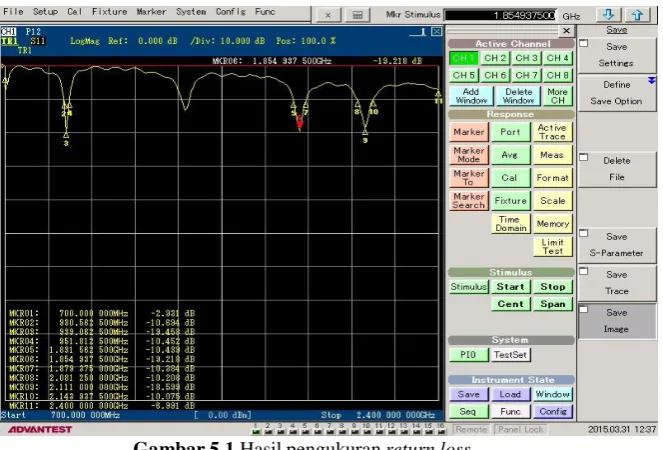663x450 pixels.
Task: Select the CH 1 green channel button
Action: [463, 58]
